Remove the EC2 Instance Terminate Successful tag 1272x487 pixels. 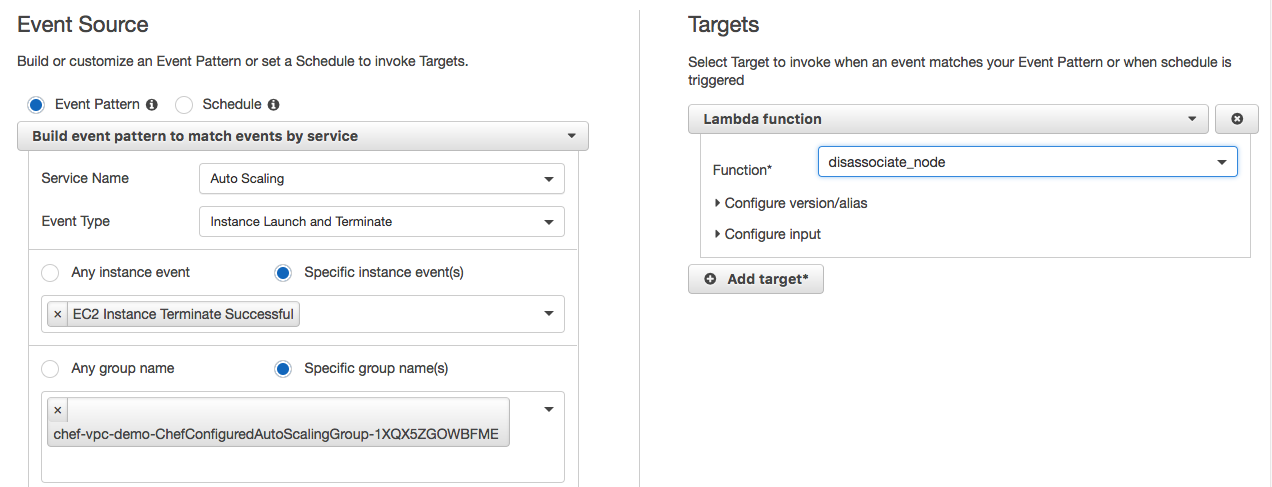pos(57,314)
